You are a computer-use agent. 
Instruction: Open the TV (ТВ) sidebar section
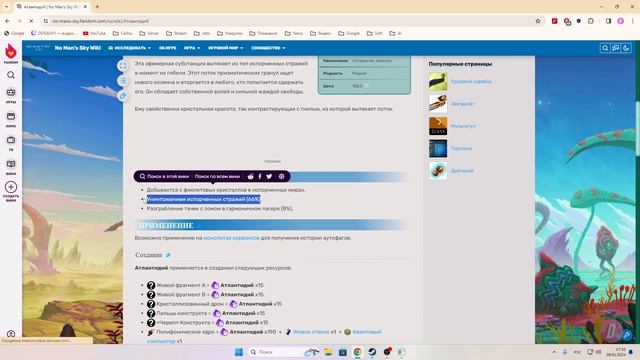pos(11,143)
